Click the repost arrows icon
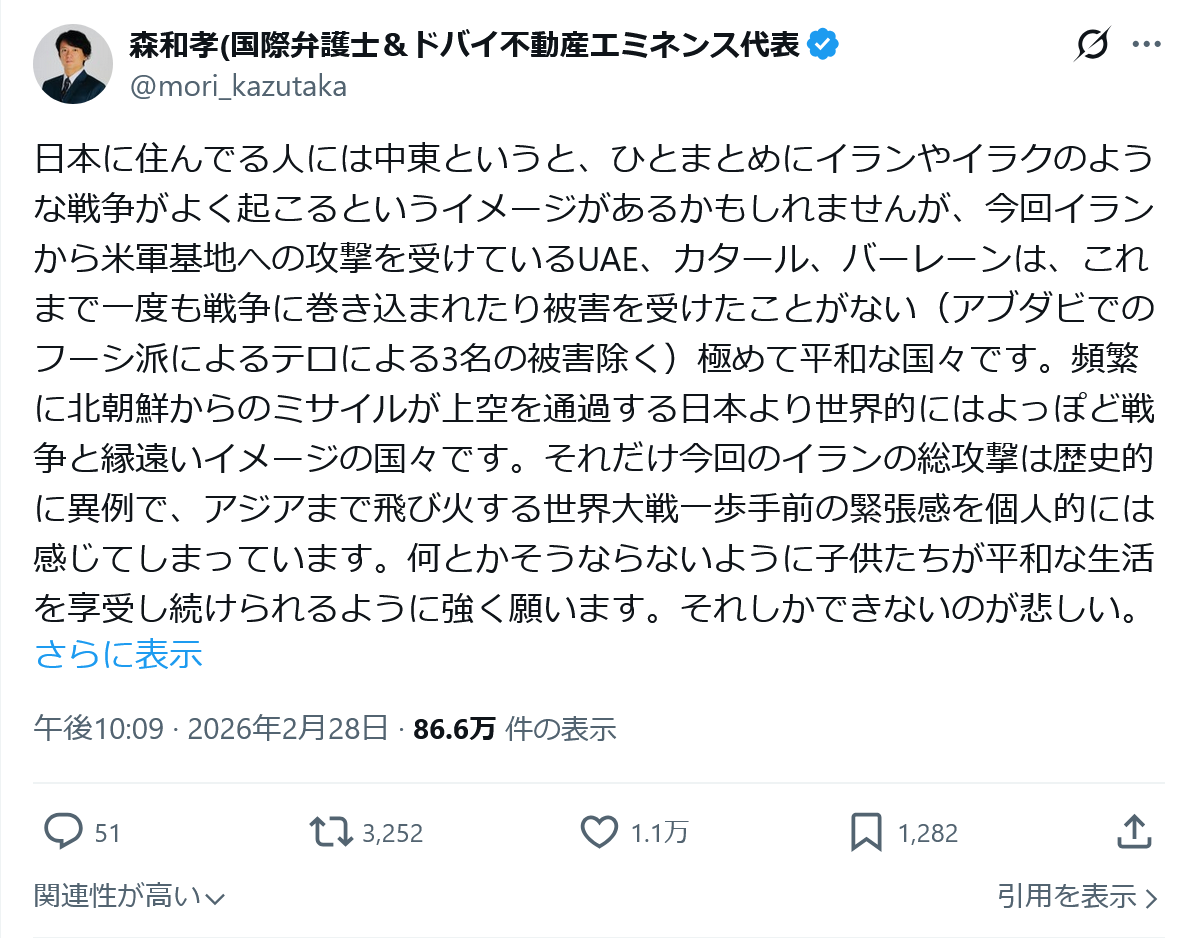The height and width of the screenshot is (938, 1196). (x=329, y=832)
